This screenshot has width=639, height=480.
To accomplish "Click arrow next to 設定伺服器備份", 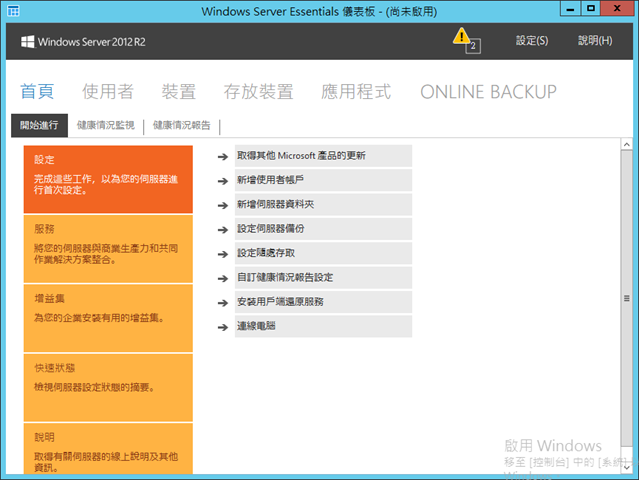I will coord(223,230).
